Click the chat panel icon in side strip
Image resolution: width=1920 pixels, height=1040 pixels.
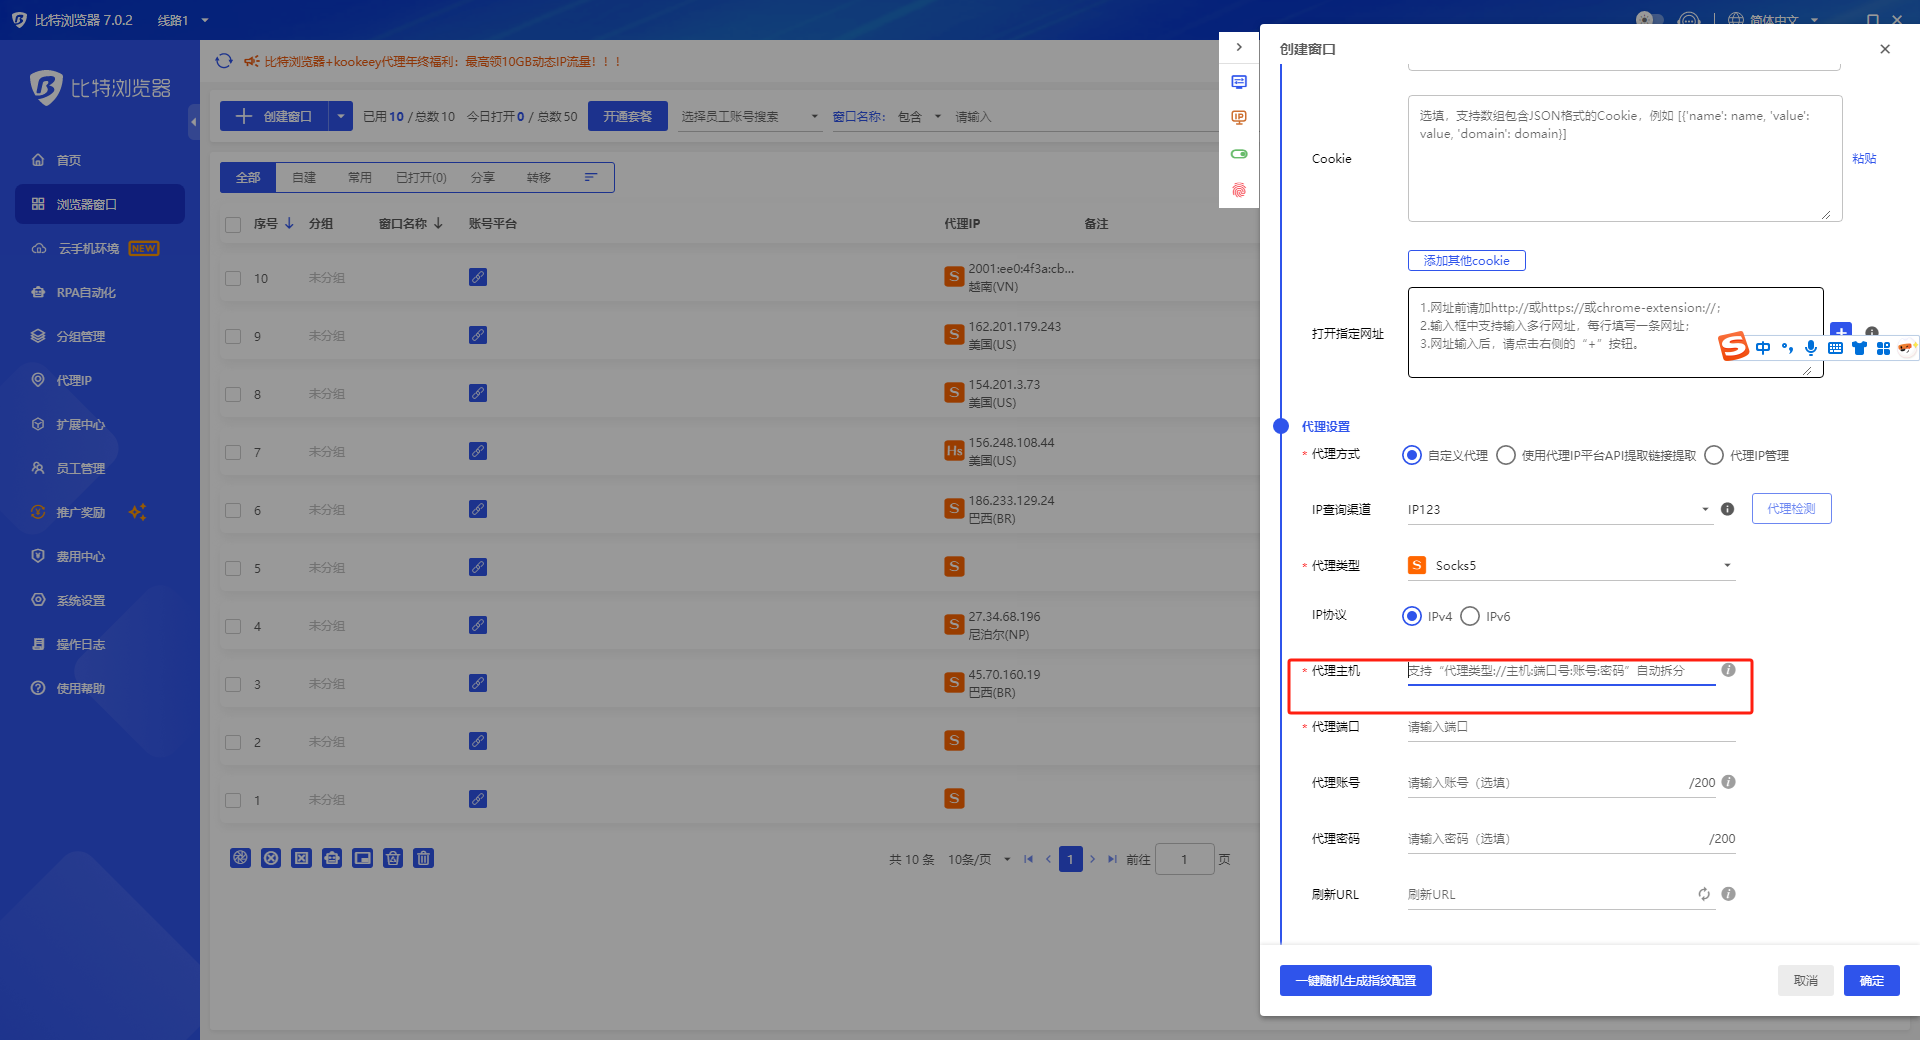pos(1239,82)
